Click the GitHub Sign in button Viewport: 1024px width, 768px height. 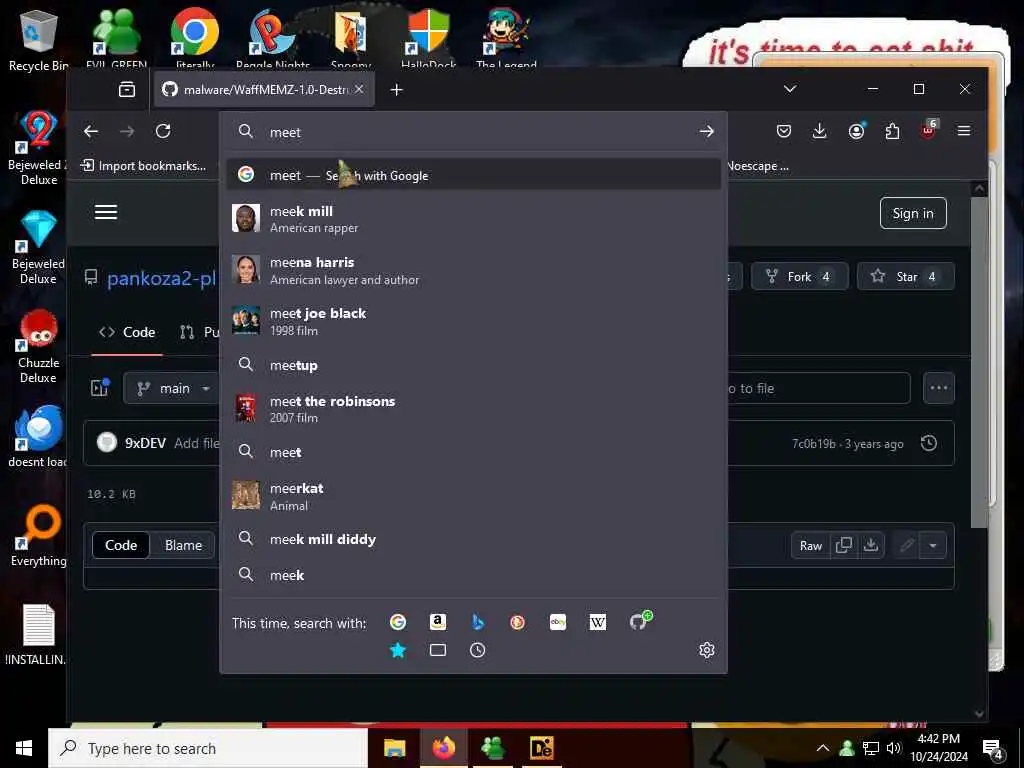point(913,213)
